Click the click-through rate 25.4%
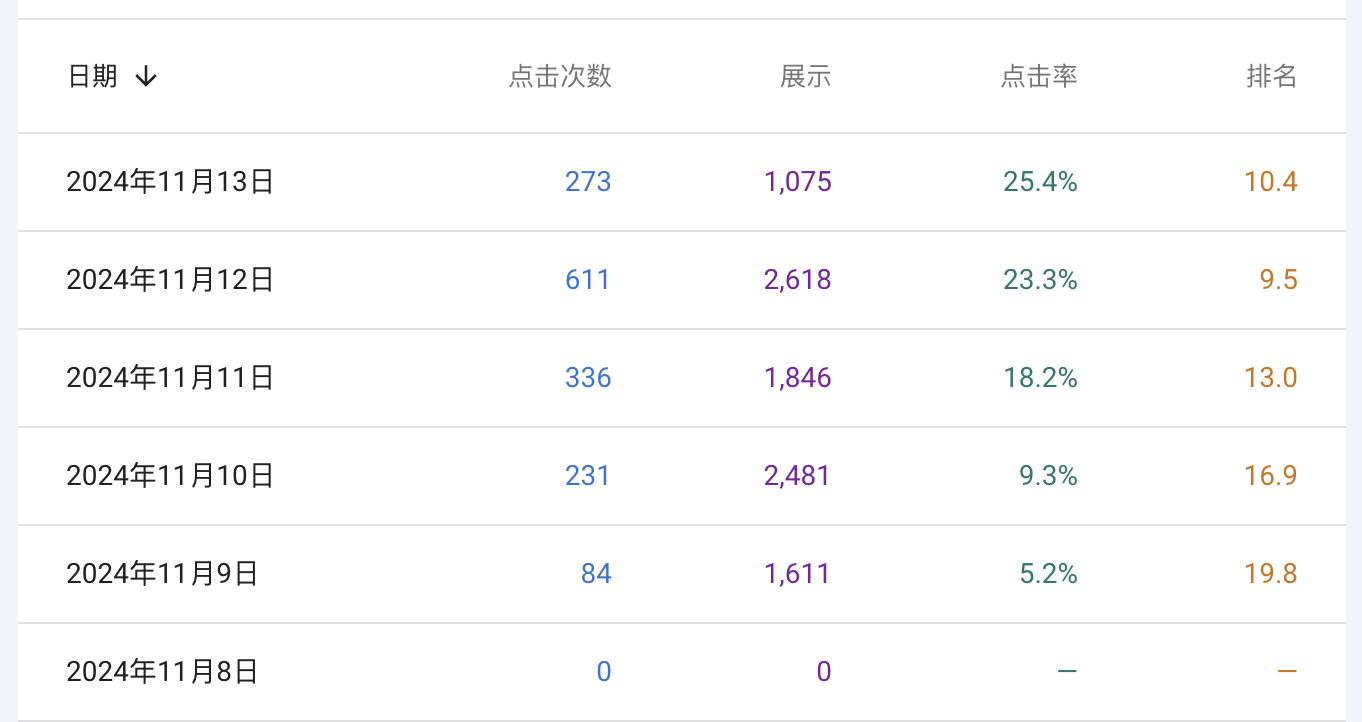The height and width of the screenshot is (722, 1362). coord(1040,182)
